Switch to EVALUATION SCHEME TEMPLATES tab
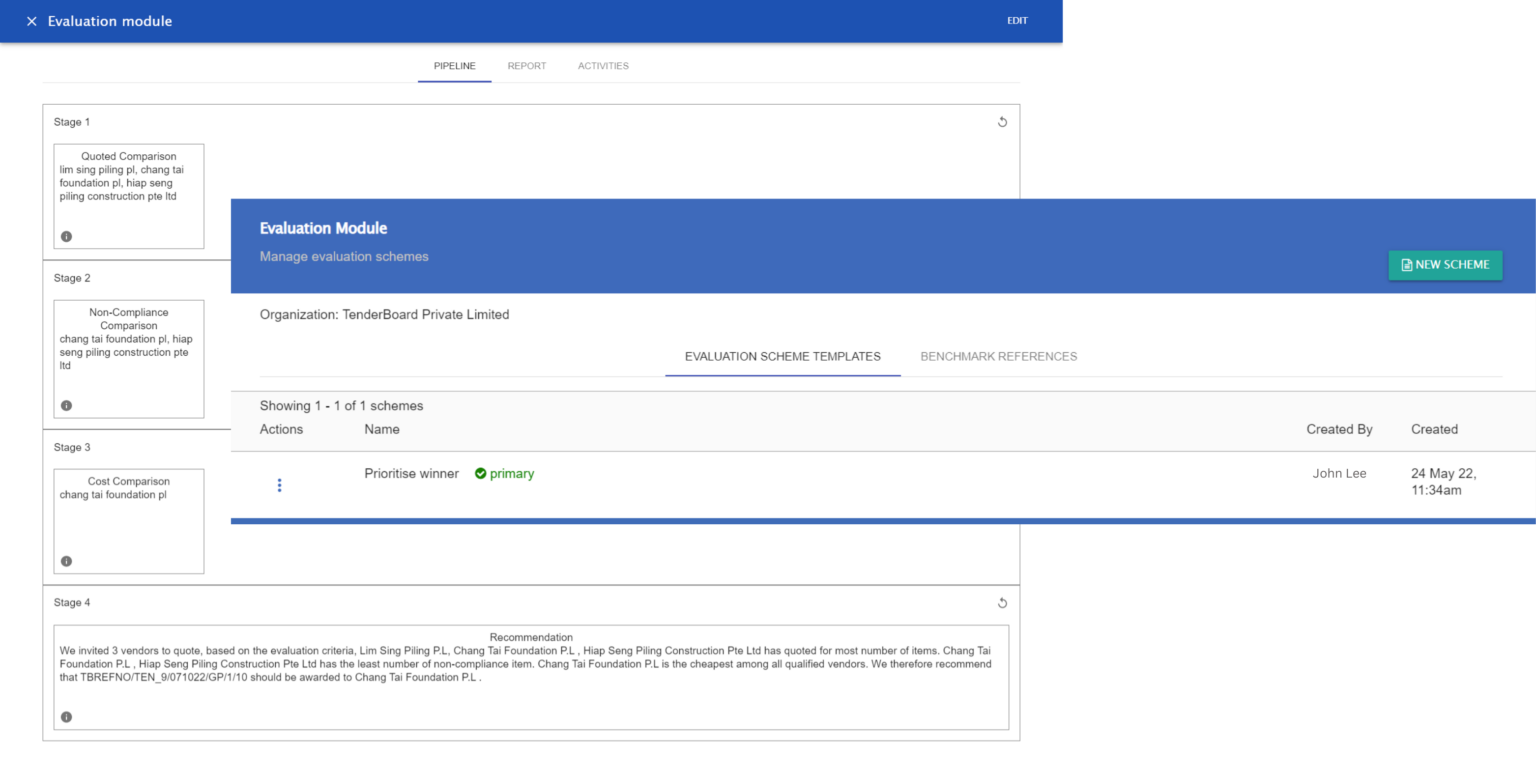The height and width of the screenshot is (768, 1536). (782, 356)
